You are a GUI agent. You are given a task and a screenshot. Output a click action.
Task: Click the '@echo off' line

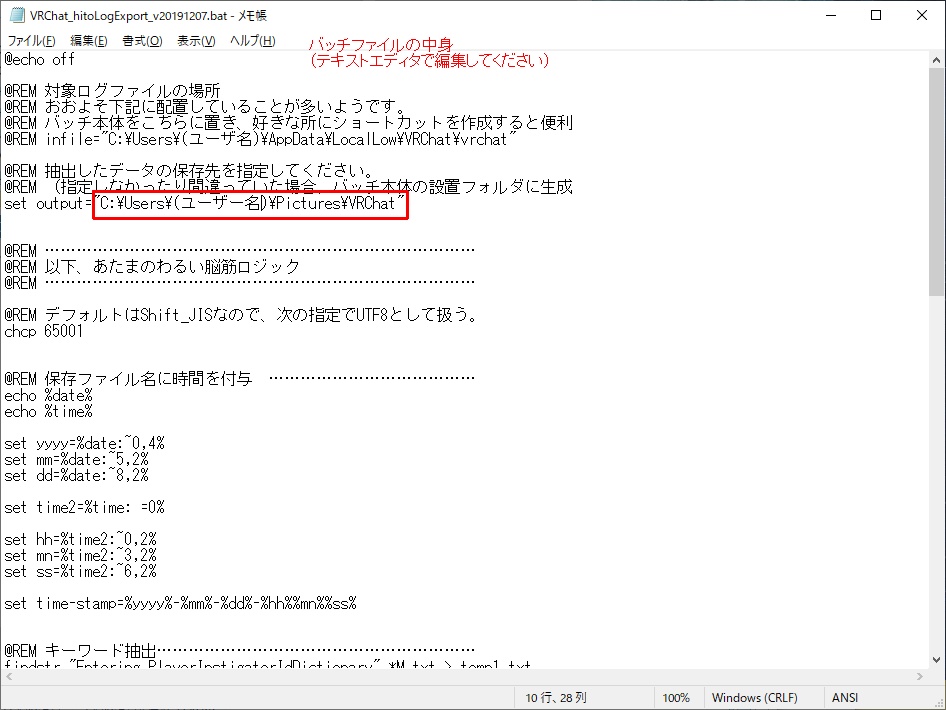40,60
